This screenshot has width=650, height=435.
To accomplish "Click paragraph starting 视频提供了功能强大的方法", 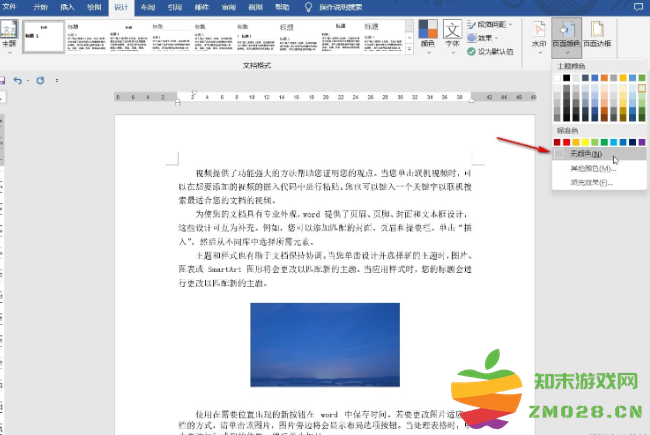I will (x=325, y=187).
